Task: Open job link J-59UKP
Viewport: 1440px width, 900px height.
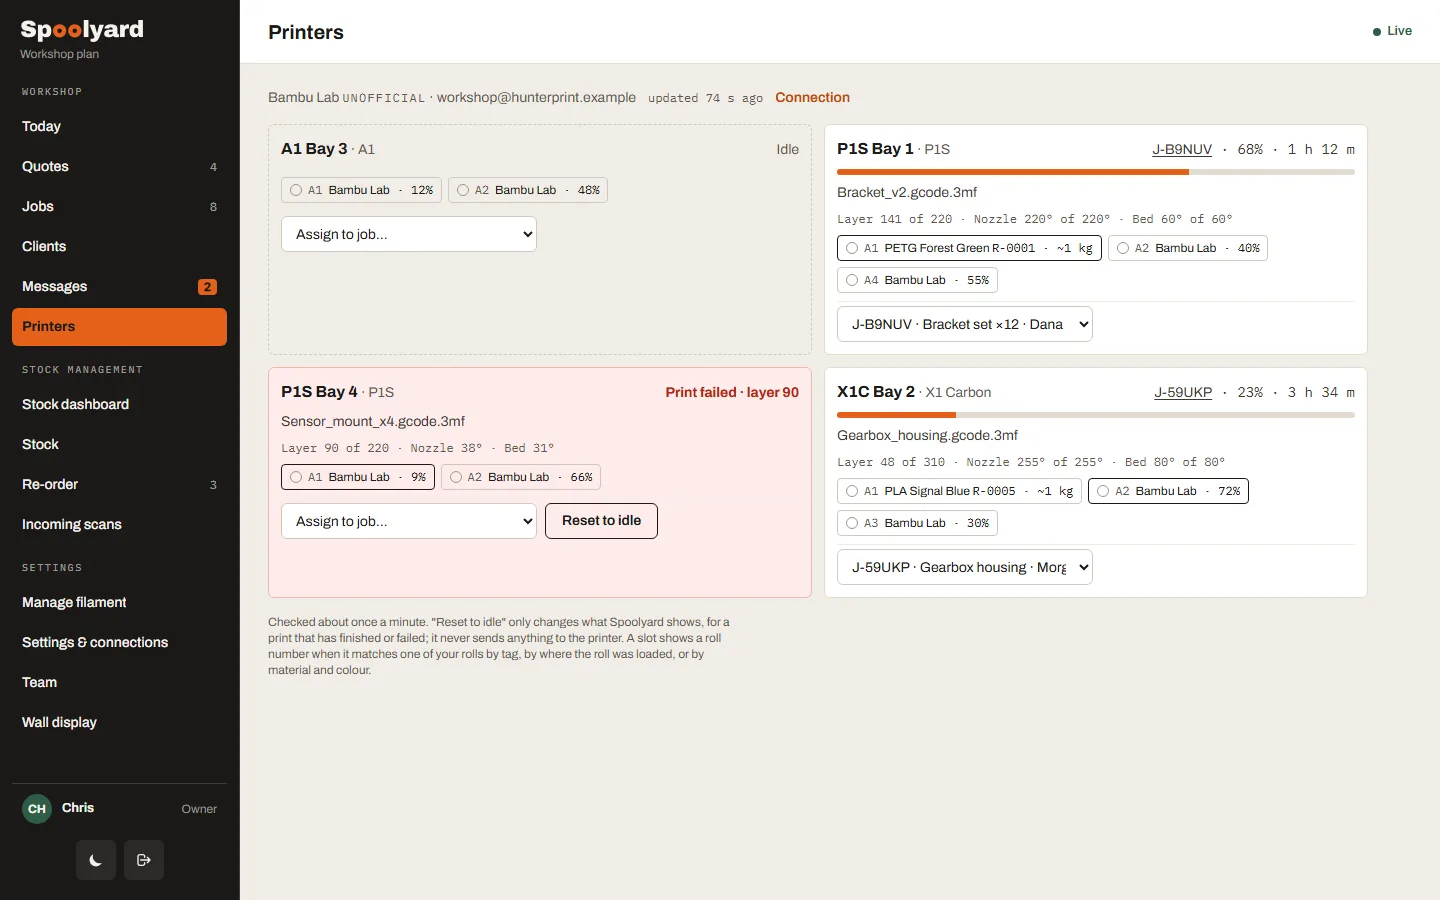Action: (x=1183, y=393)
